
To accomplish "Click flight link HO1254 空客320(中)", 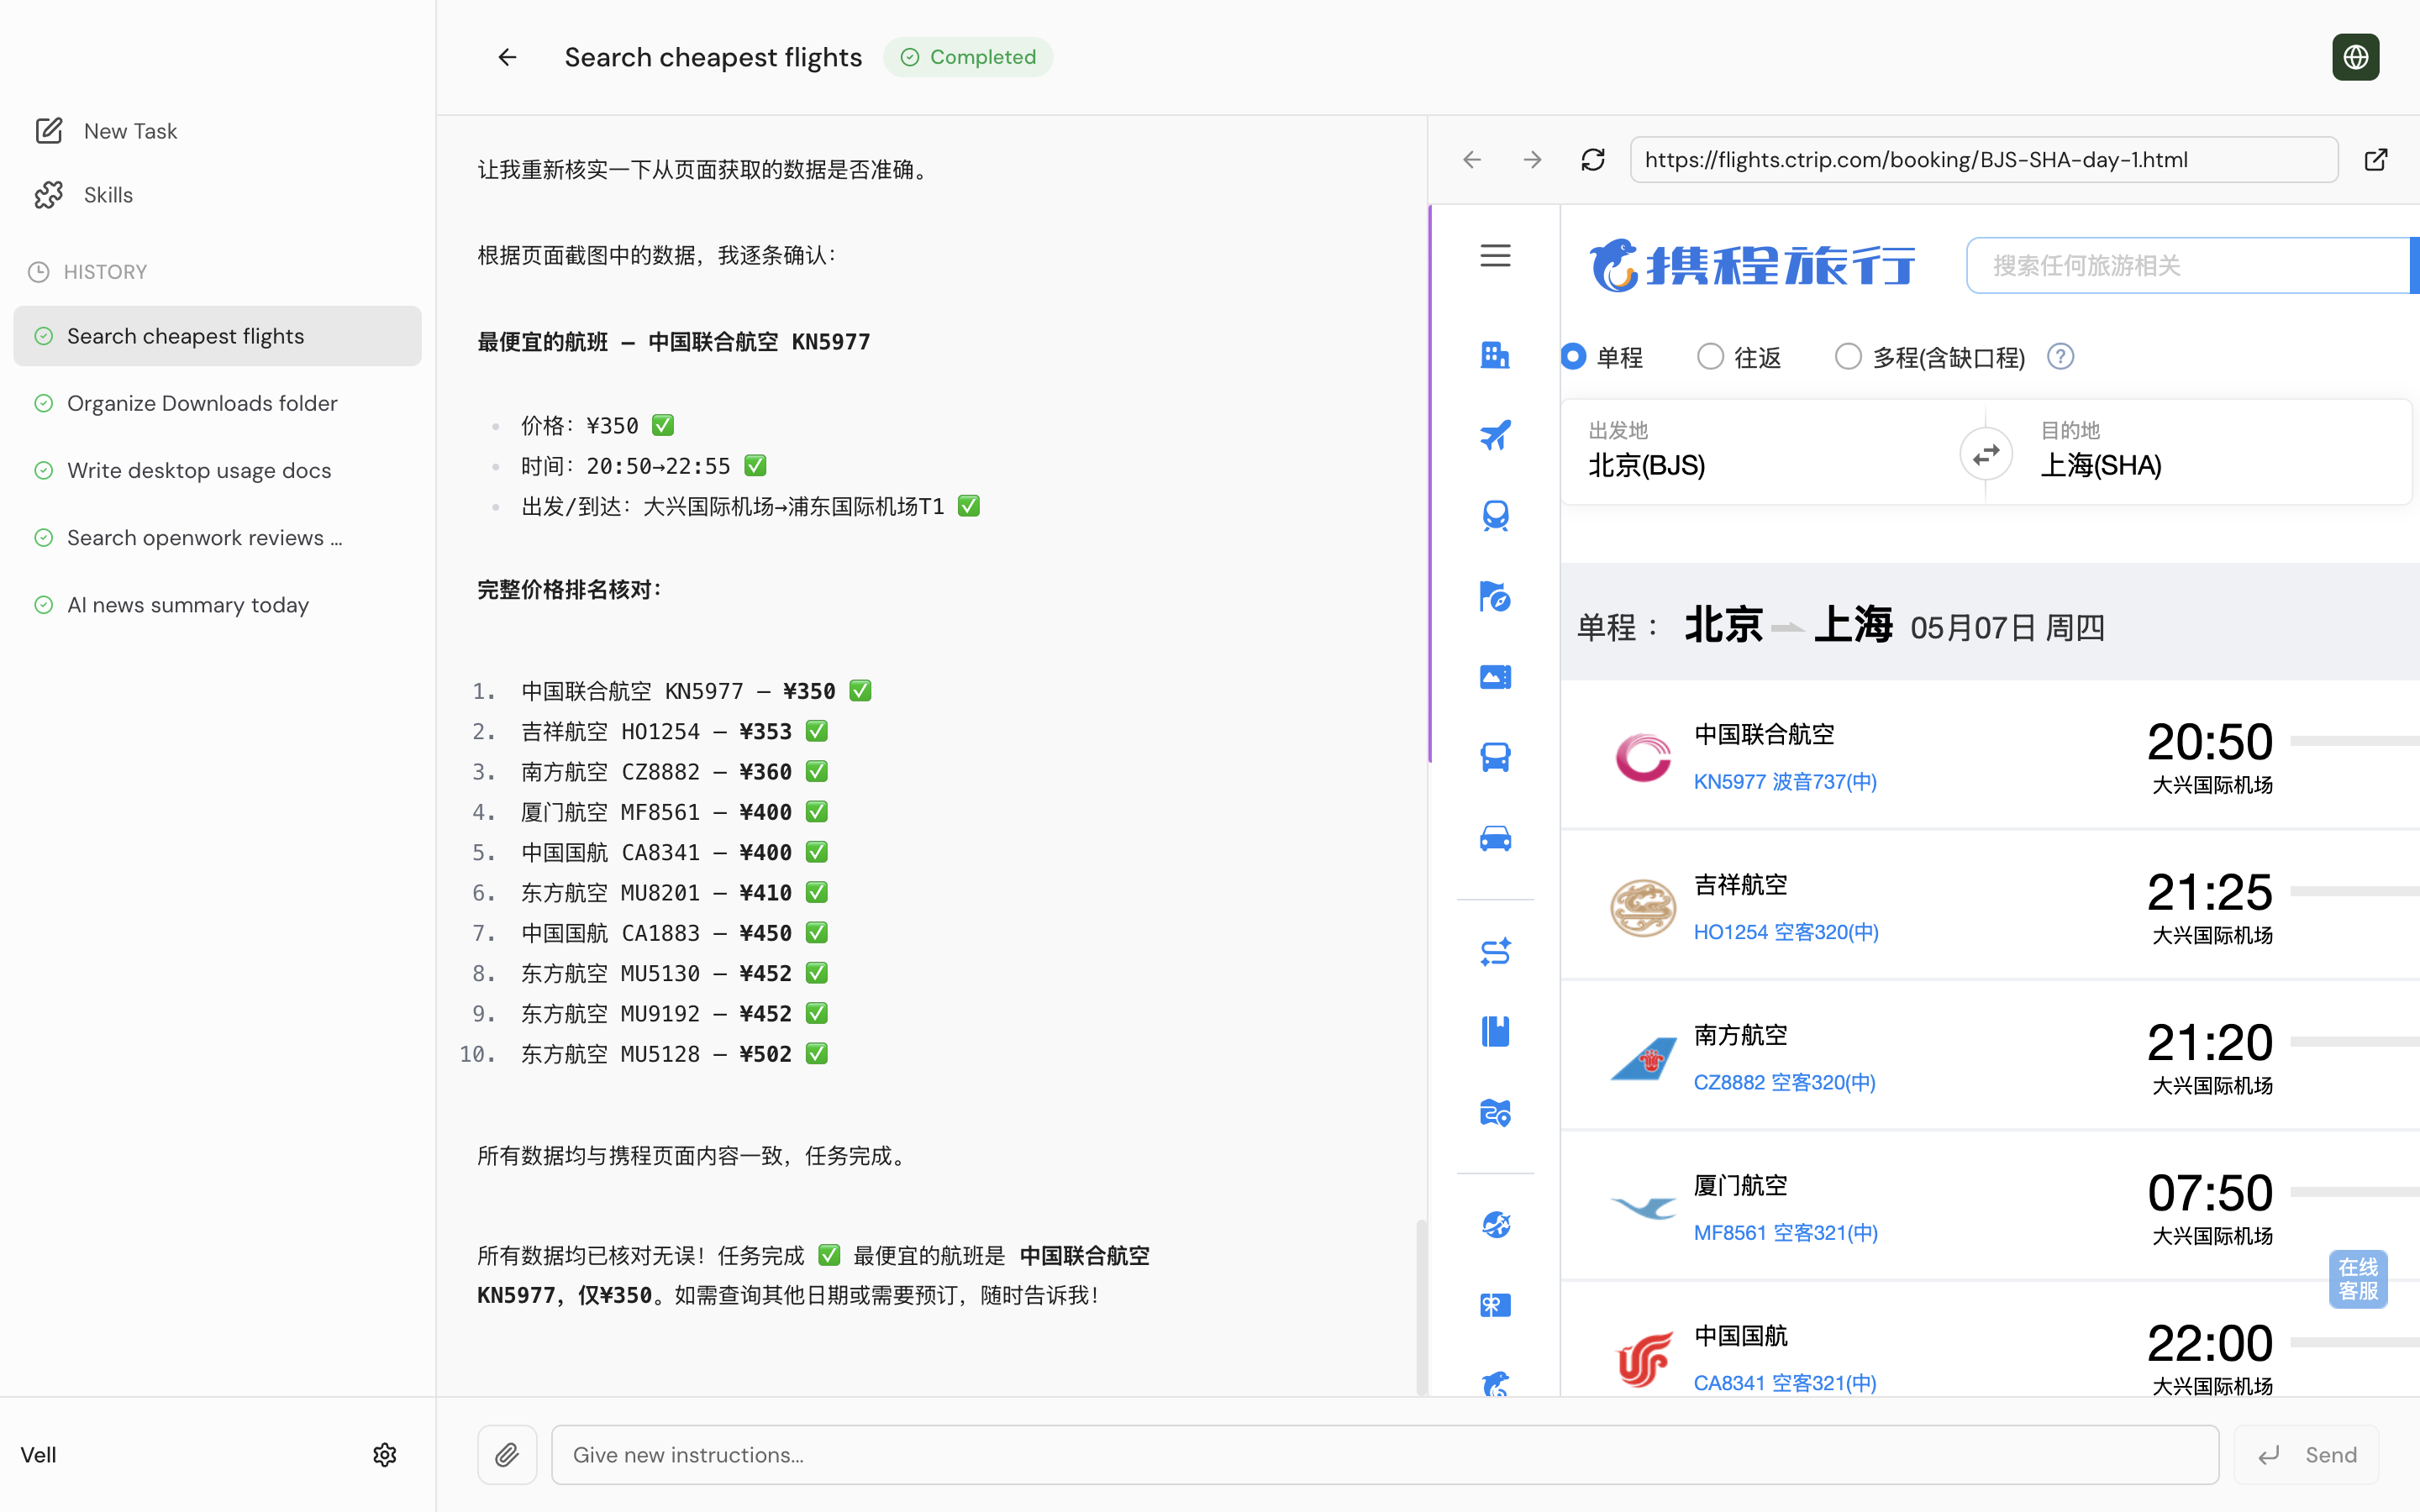I will (x=1786, y=932).
